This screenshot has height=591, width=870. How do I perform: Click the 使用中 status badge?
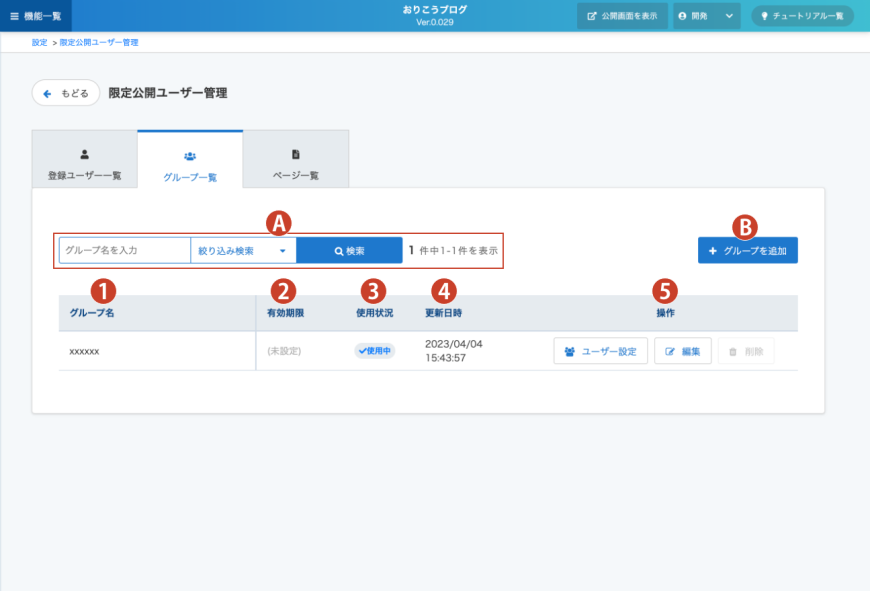point(374,351)
